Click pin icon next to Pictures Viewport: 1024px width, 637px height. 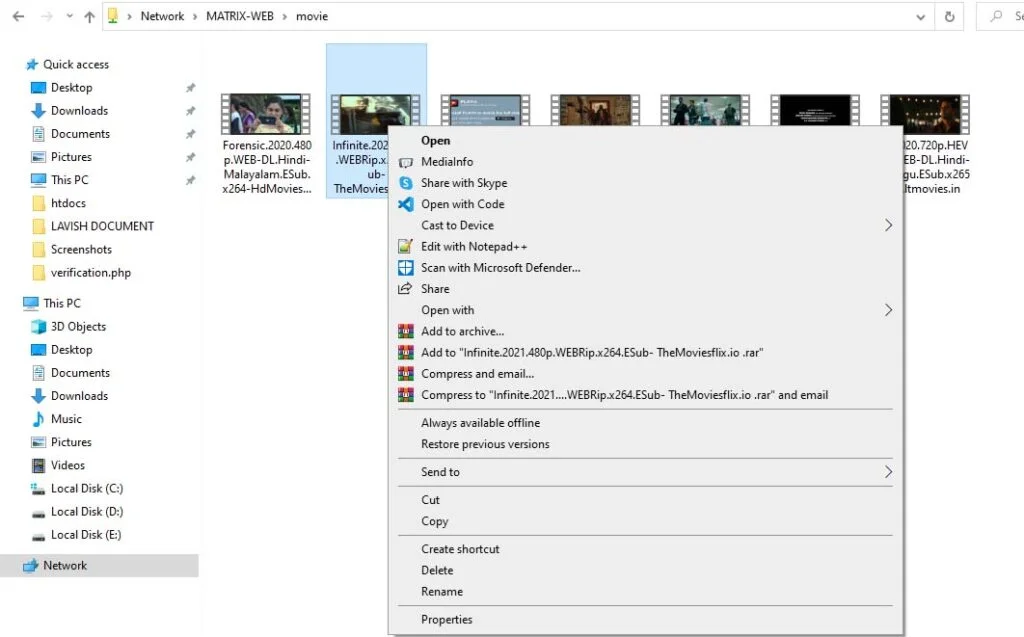point(190,157)
